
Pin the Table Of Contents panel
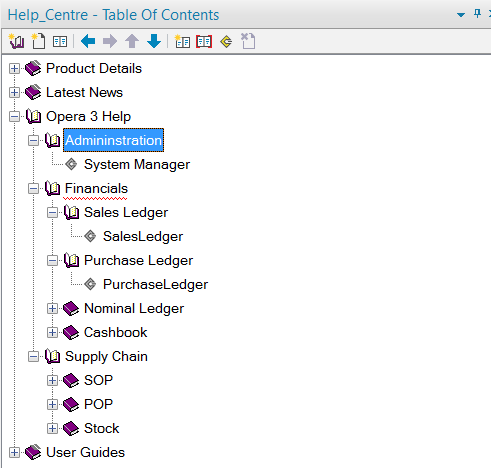(x=477, y=14)
